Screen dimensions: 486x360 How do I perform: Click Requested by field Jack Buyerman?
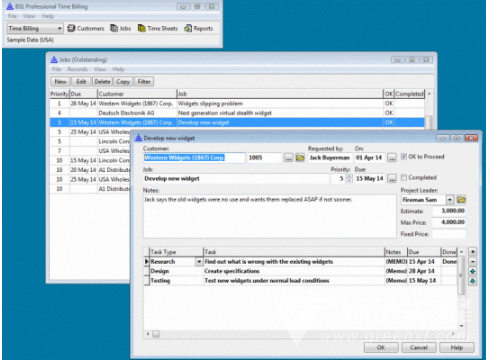click(x=330, y=158)
